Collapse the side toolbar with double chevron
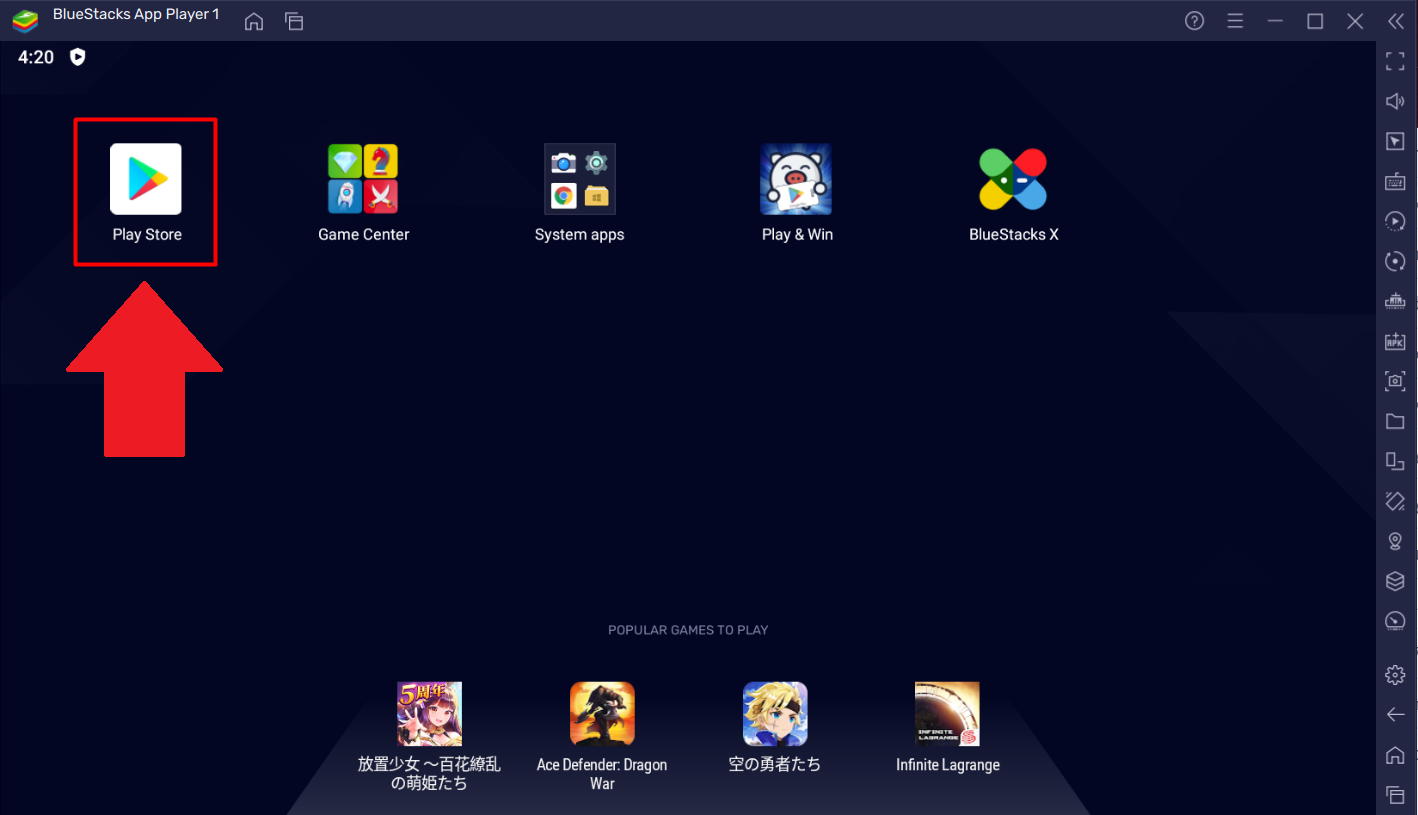This screenshot has height=815, width=1418. [x=1395, y=21]
